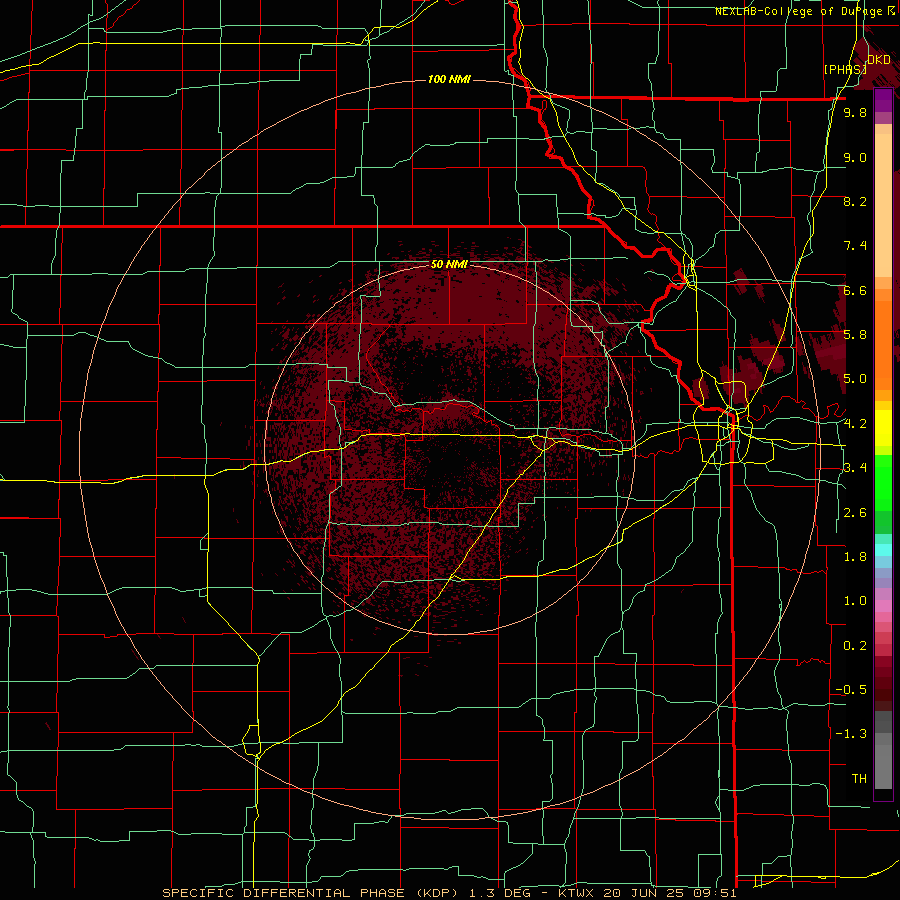Click the 1.0 value on the color scale
Image resolution: width=900 pixels, height=900 pixels.
855,601
